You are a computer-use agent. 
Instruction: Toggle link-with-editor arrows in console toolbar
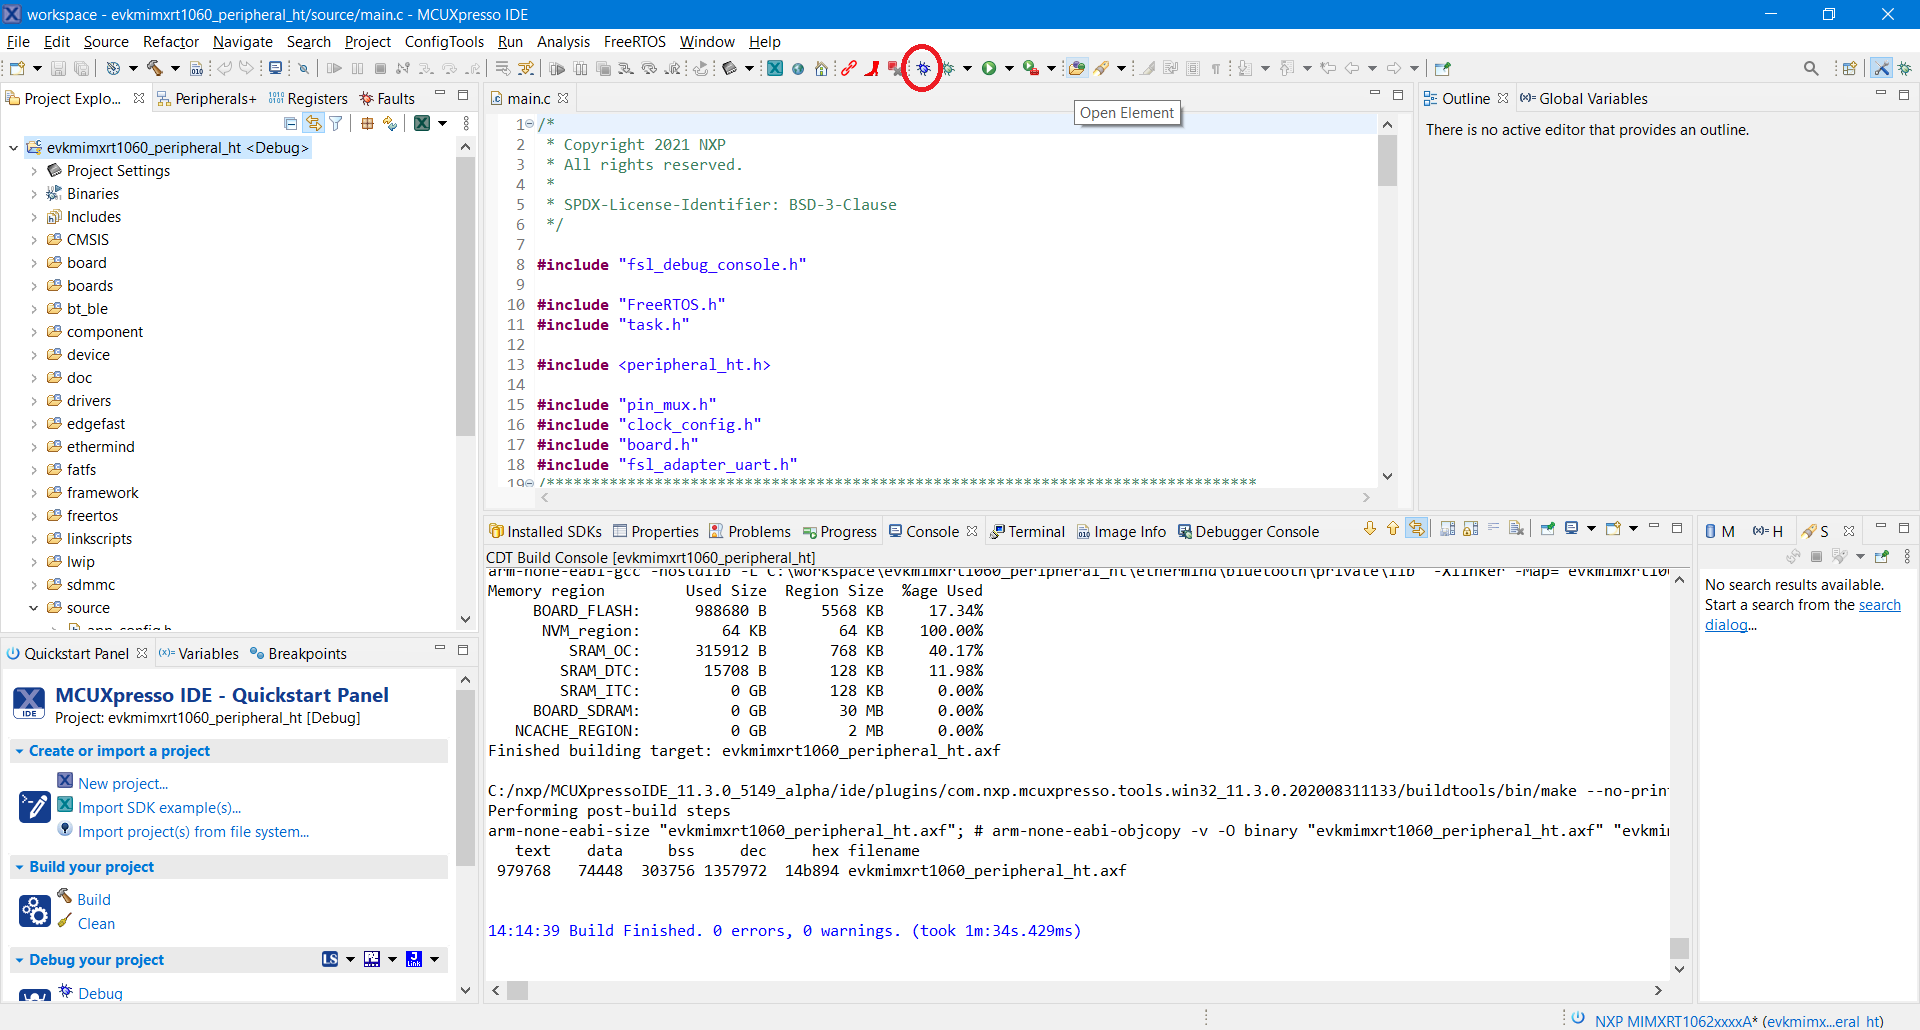point(1417,529)
